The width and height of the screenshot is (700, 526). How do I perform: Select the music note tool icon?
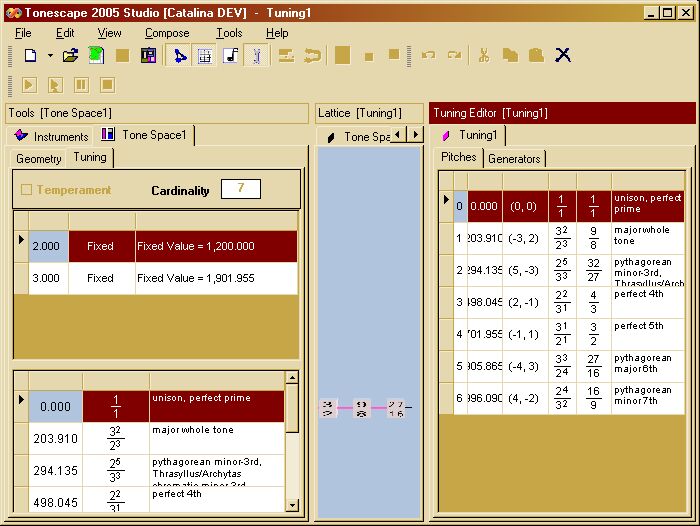(x=231, y=56)
